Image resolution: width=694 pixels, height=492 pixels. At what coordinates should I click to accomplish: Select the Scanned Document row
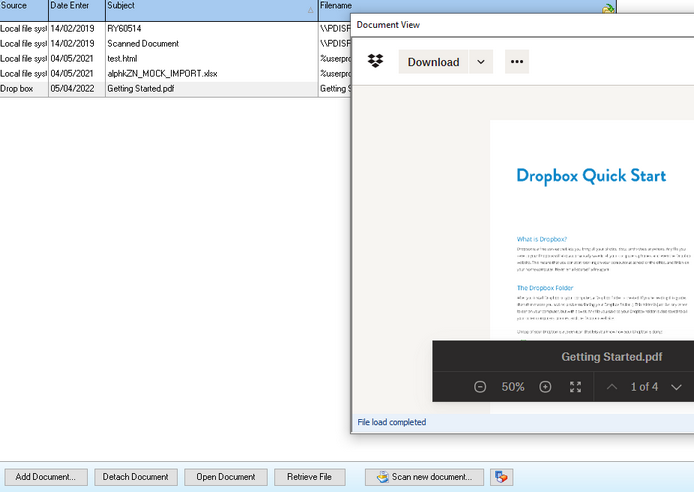(x=175, y=44)
